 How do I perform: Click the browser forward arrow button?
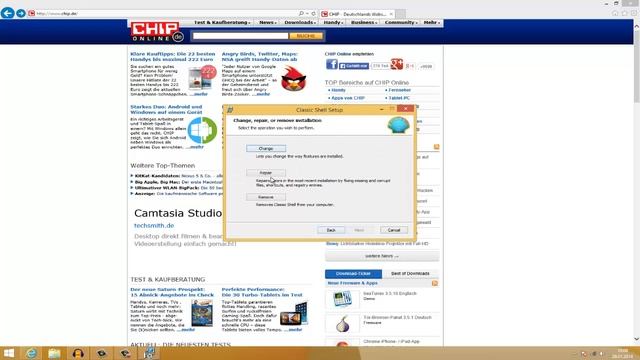click(21, 13)
